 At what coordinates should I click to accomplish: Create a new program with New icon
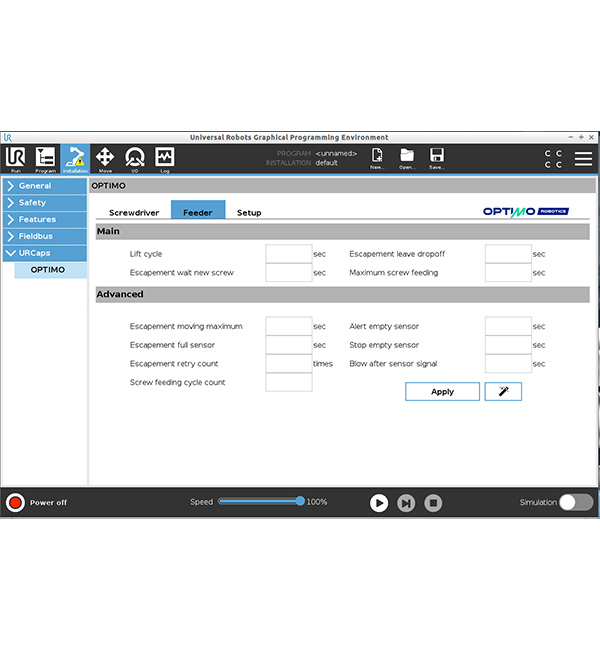pyautogui.click(x=377, y=158)
